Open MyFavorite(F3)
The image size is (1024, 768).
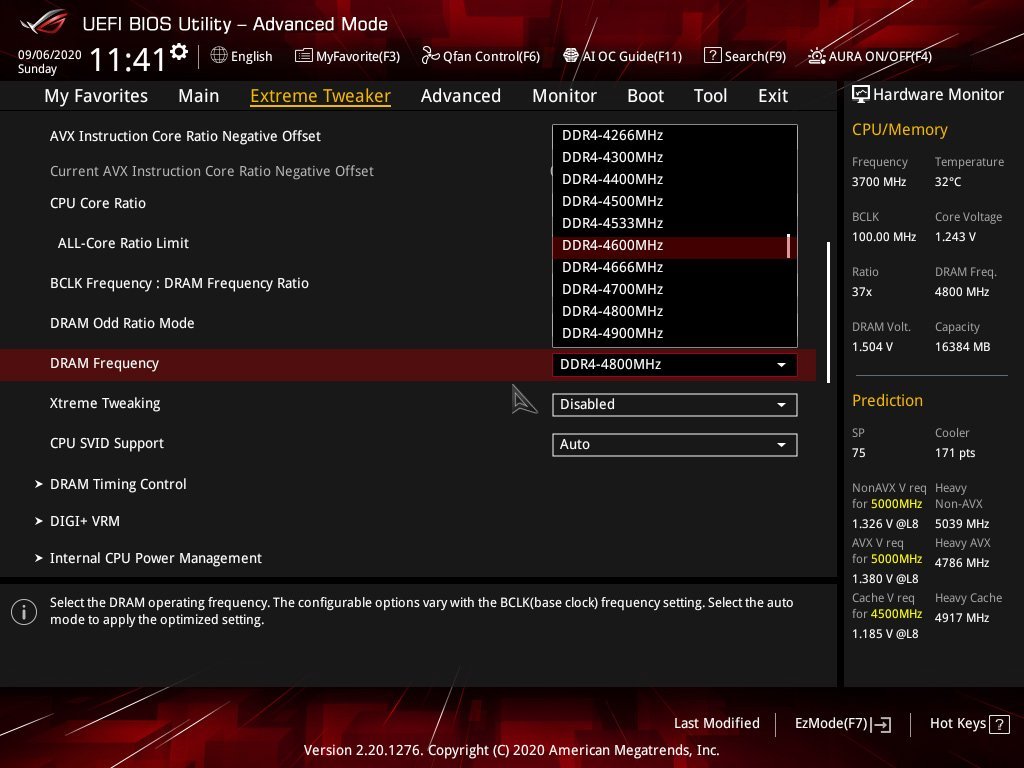pyautogui.click(x=347, y=56)
